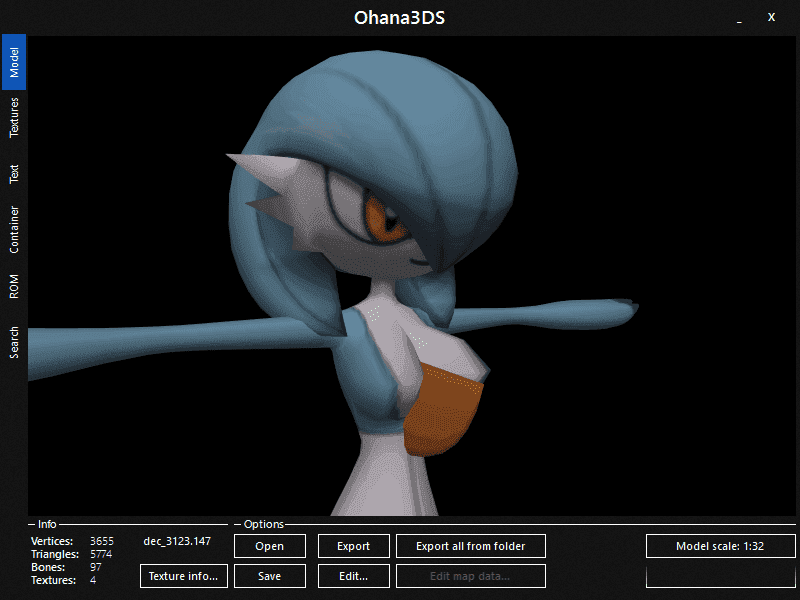Click the file name dec_3123.147
Viewport: 800px width, 600px height.
tap(177, 541)
